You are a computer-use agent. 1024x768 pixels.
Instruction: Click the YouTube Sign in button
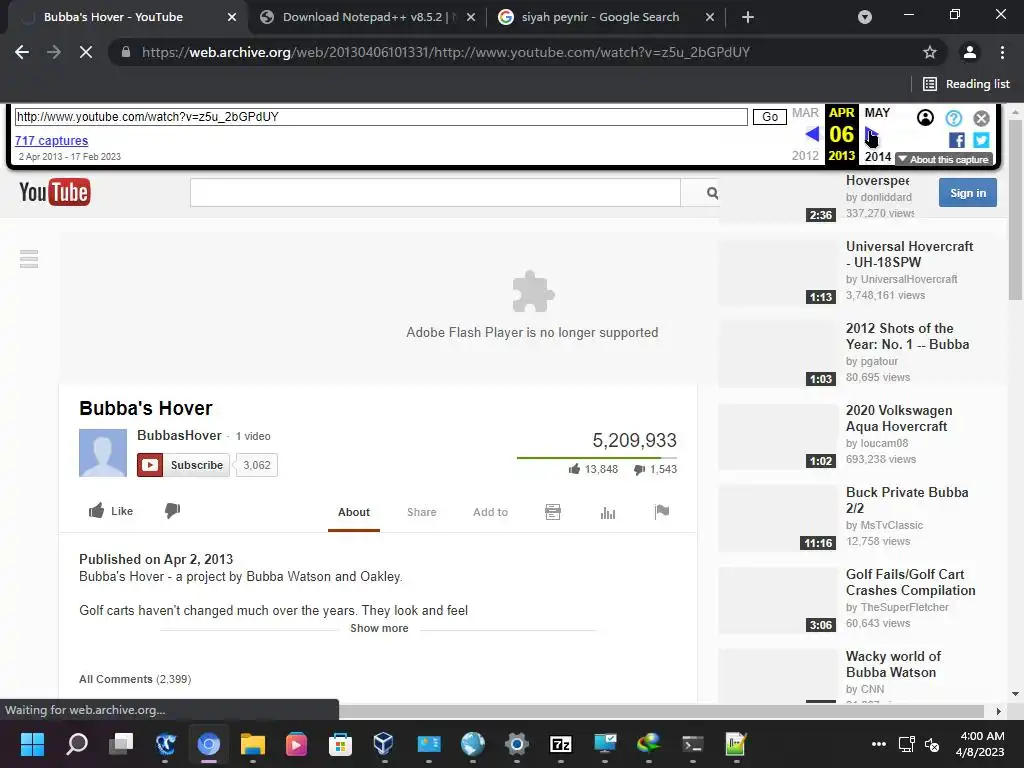click(968, 193)
